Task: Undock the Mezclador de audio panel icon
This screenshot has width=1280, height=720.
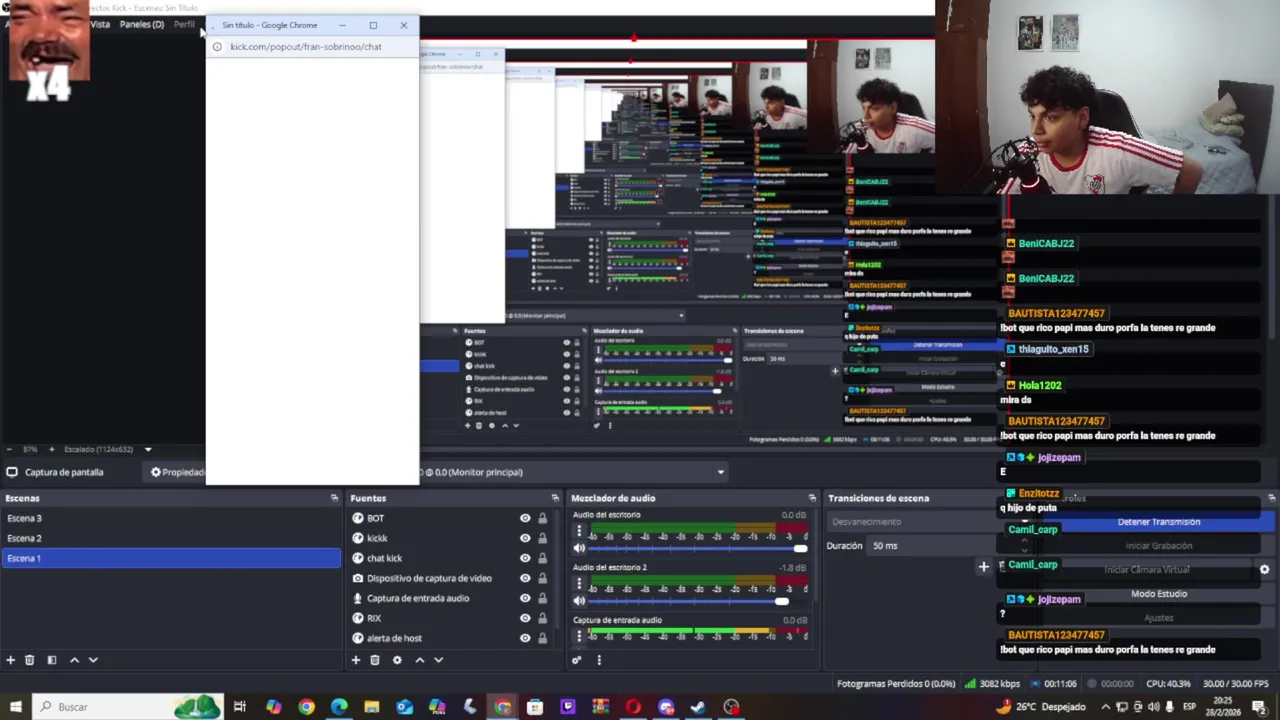Action: [812, 498]
